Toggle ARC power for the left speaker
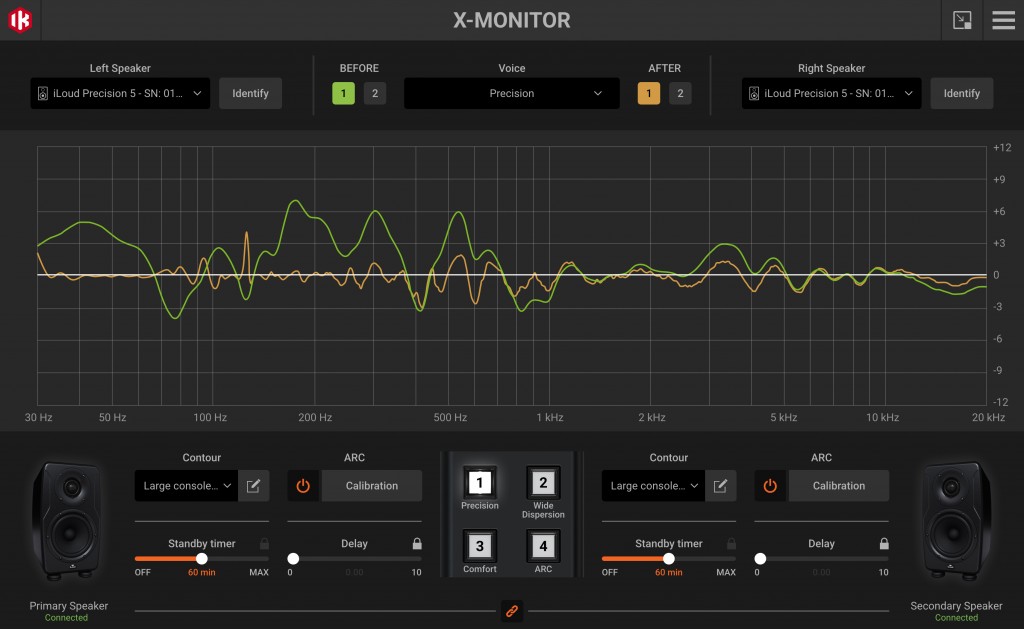1024x629 pixels. [304, 485]
